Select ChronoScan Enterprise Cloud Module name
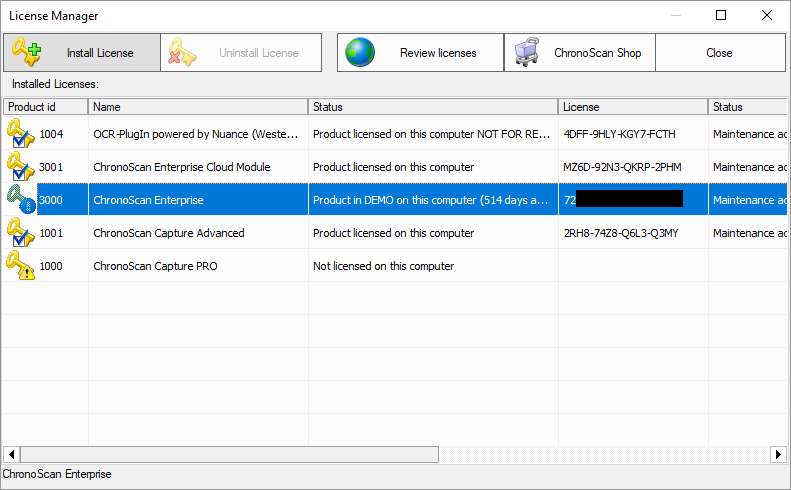 pyautogui.click(x=182, y=167)
